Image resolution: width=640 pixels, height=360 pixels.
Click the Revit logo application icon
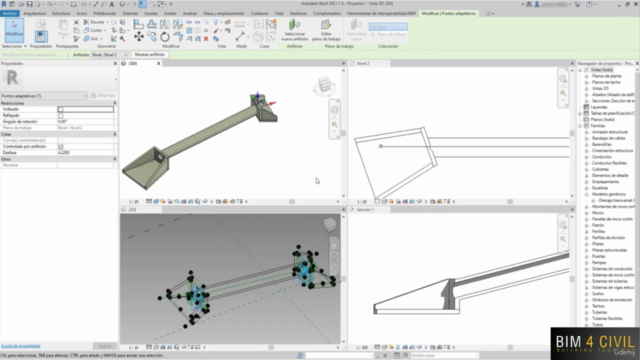pos(4,4)
